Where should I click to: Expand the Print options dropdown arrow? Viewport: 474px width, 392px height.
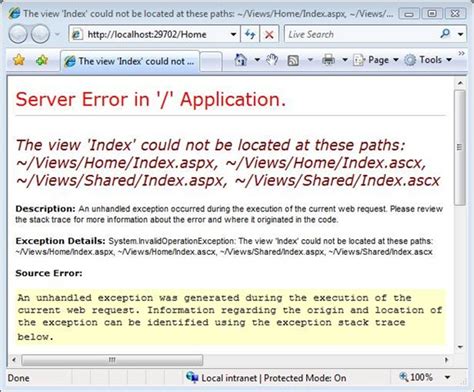[x=345, y=60]
